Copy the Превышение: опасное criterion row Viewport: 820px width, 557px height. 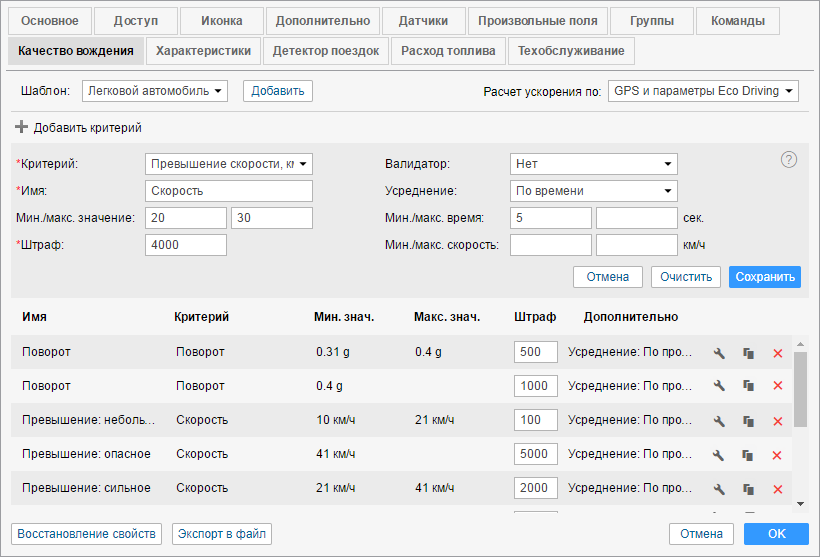(748, 455)
